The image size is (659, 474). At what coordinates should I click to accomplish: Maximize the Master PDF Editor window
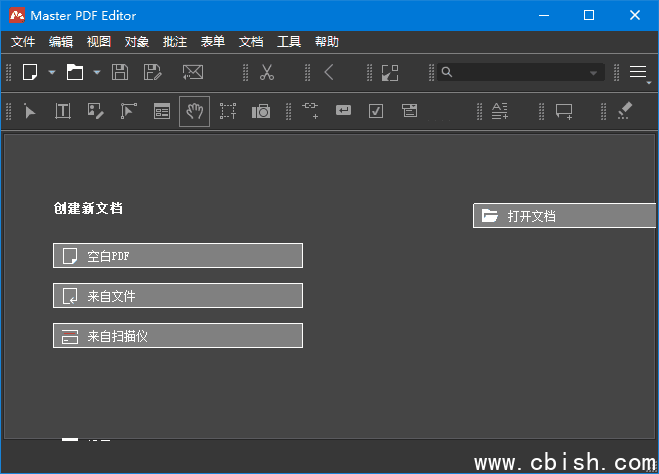click(589, 16)
